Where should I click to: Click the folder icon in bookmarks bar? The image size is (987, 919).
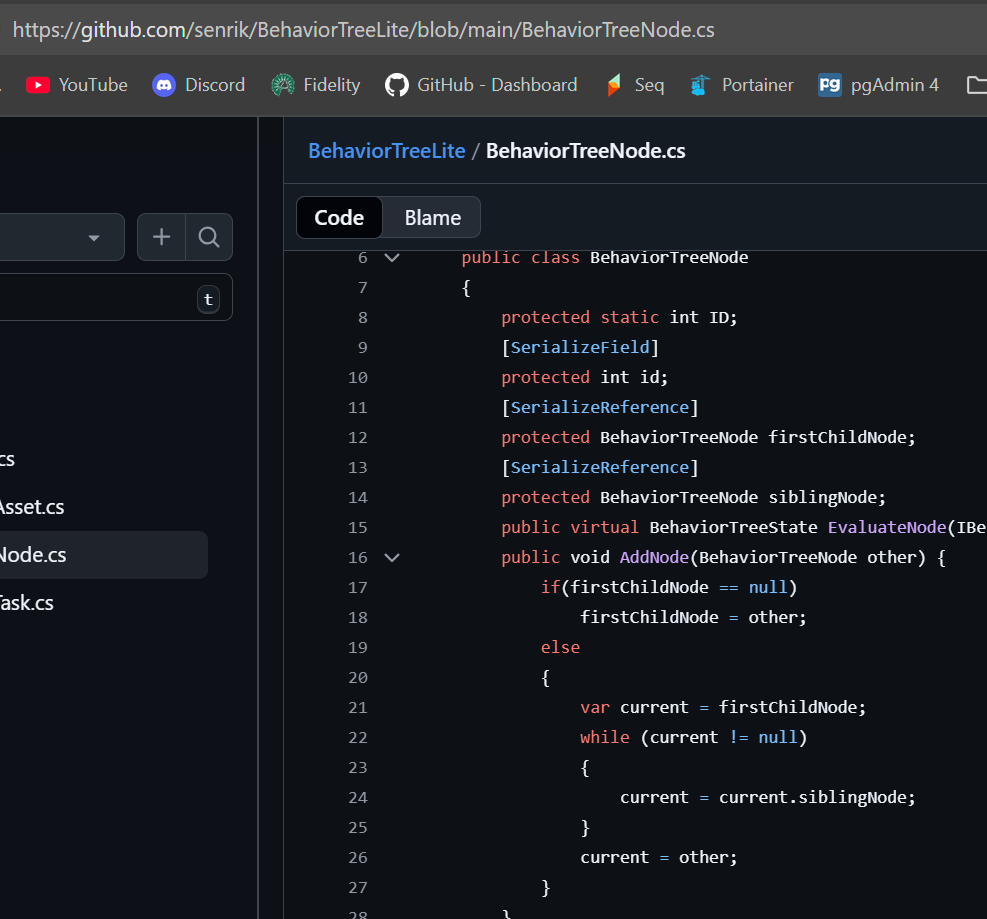(x=976, y=85)
